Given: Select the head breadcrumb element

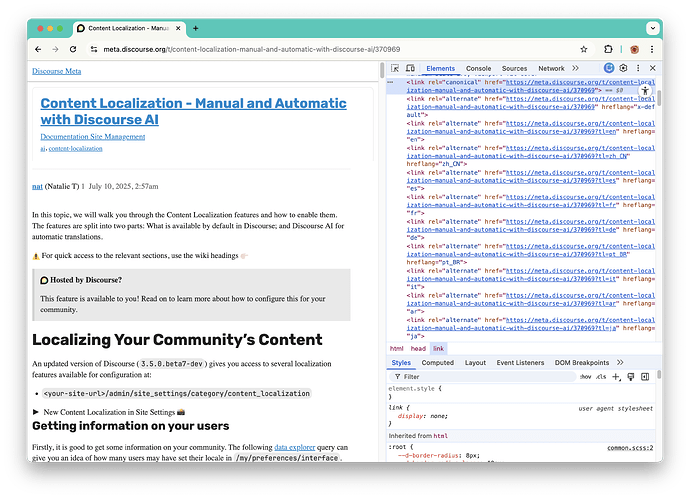Looking at the screenshot, I should click(418, 349).
